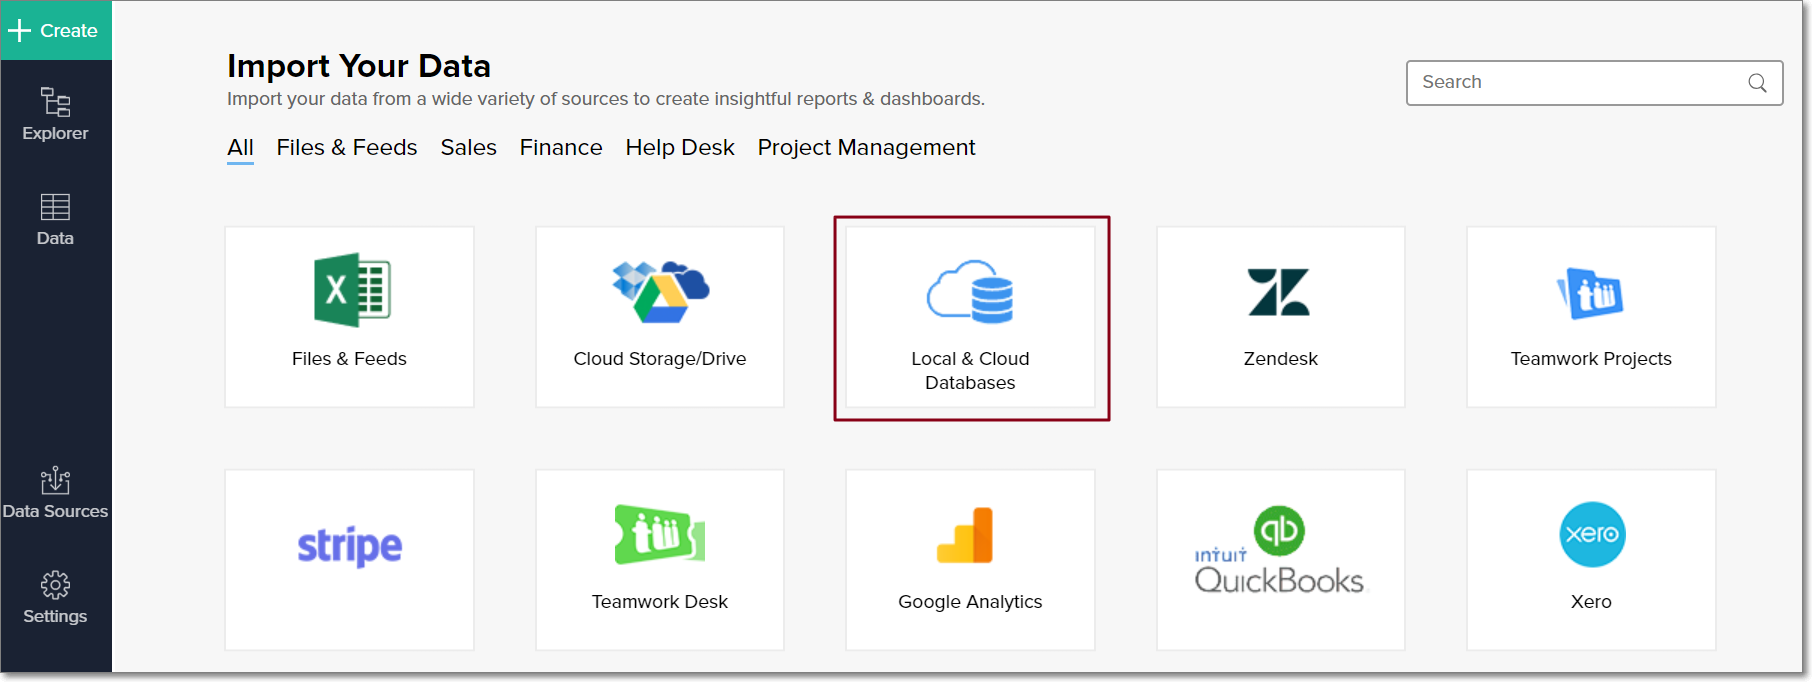Image resolution: width=1812 pixels, height=682 pixels.
Task: Open the Explorer sidebar icon
Action: [55, 114]
